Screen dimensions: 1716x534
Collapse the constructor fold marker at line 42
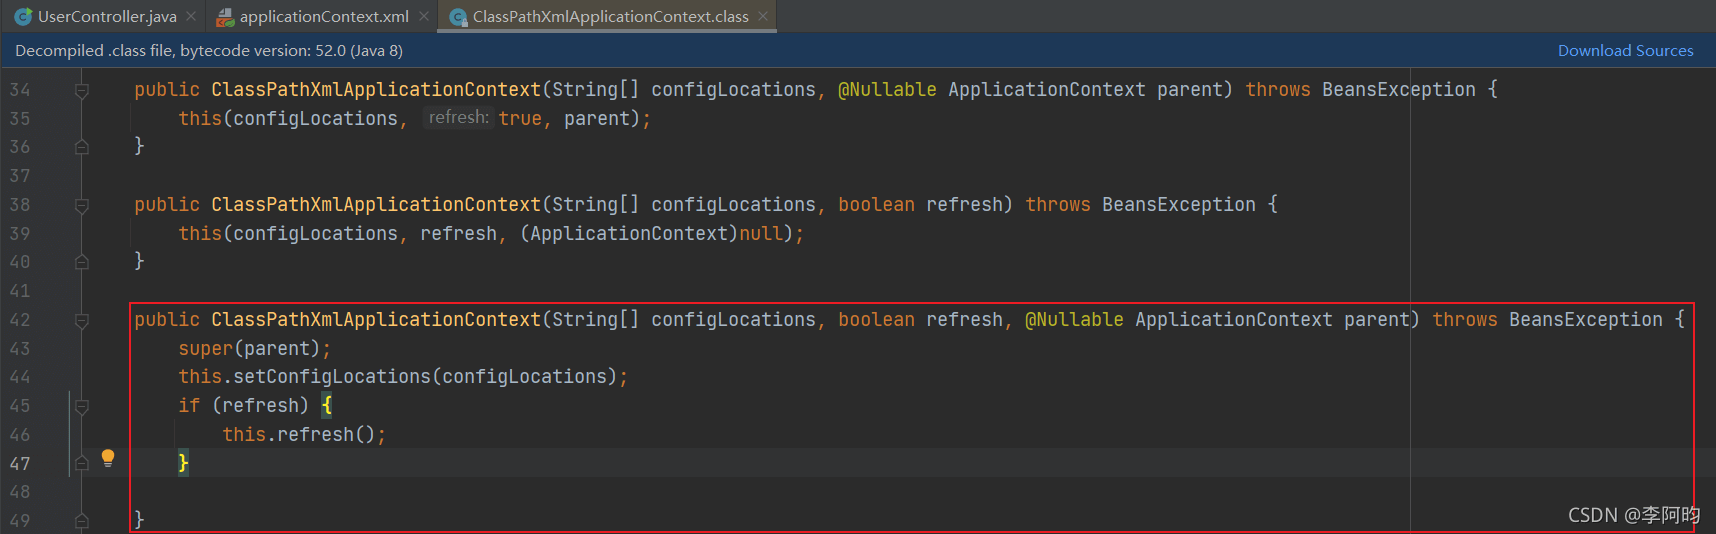tap(82, 321)
